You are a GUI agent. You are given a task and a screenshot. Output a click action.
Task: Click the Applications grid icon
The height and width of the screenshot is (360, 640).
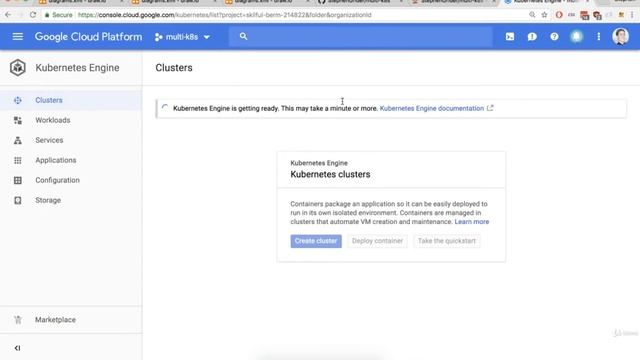pyautogui.click(x=18, y=160)
